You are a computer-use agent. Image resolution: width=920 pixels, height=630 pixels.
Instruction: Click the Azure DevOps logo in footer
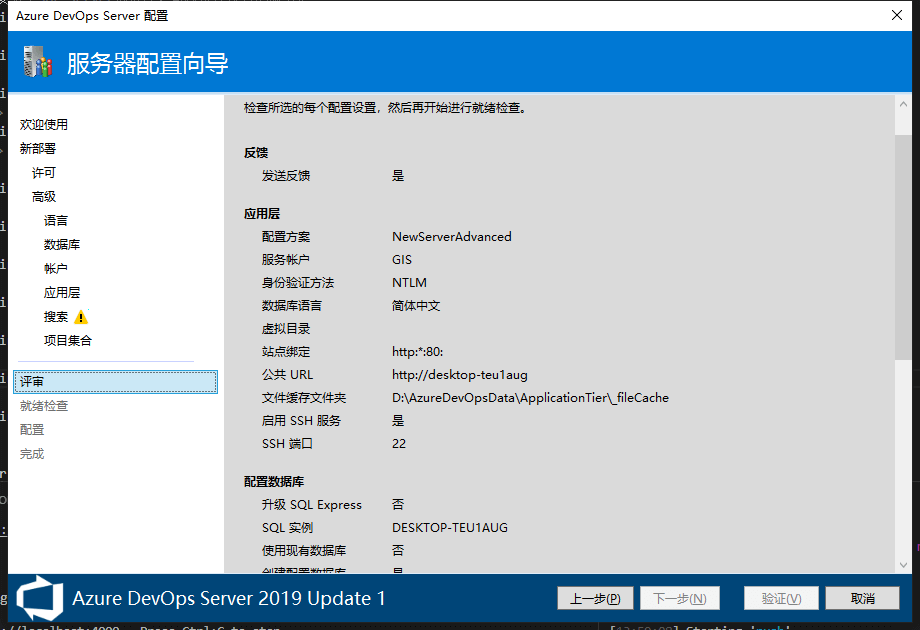click(x=41, y=598)
